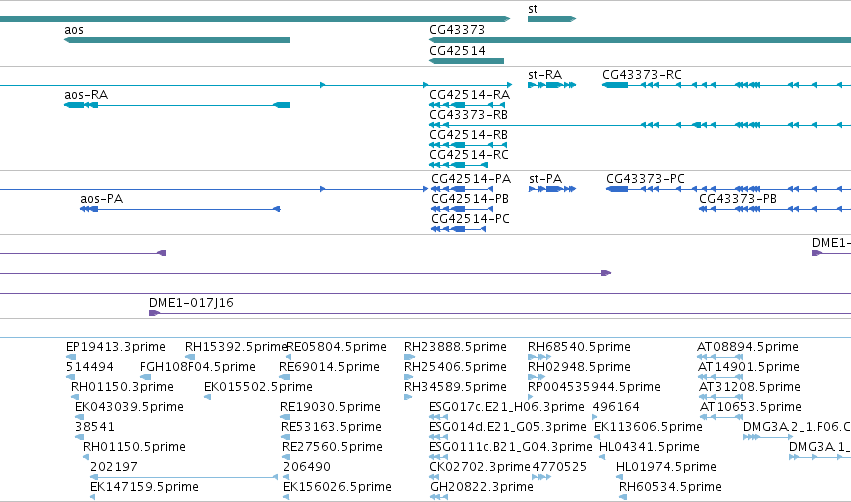Select the 496164 feature label
Screen dimensions: 851x502
pyautogui.click(x=616, y=407)
